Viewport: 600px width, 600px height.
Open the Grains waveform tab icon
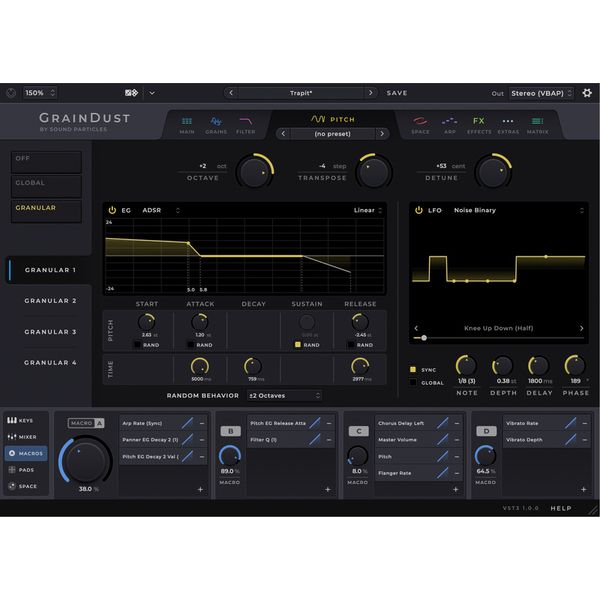point(216,121)
